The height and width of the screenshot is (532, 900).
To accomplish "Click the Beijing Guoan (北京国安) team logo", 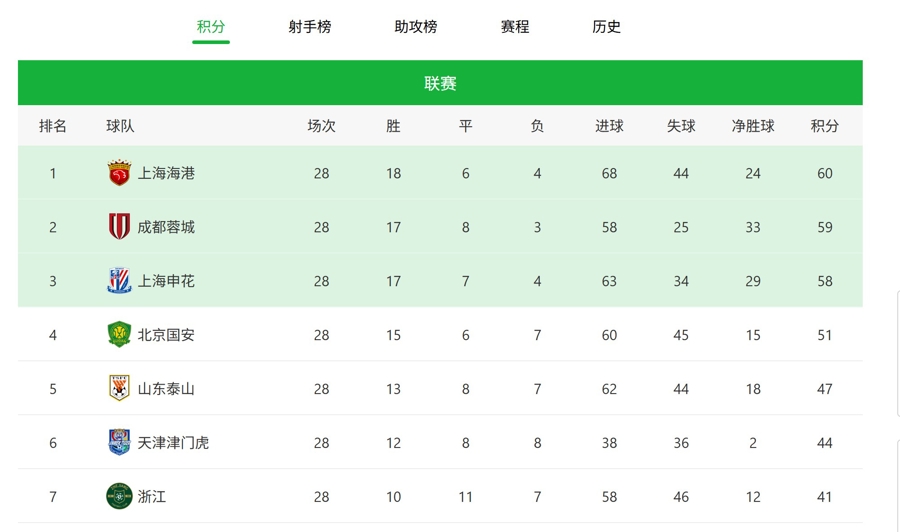I will pos(119,335).
